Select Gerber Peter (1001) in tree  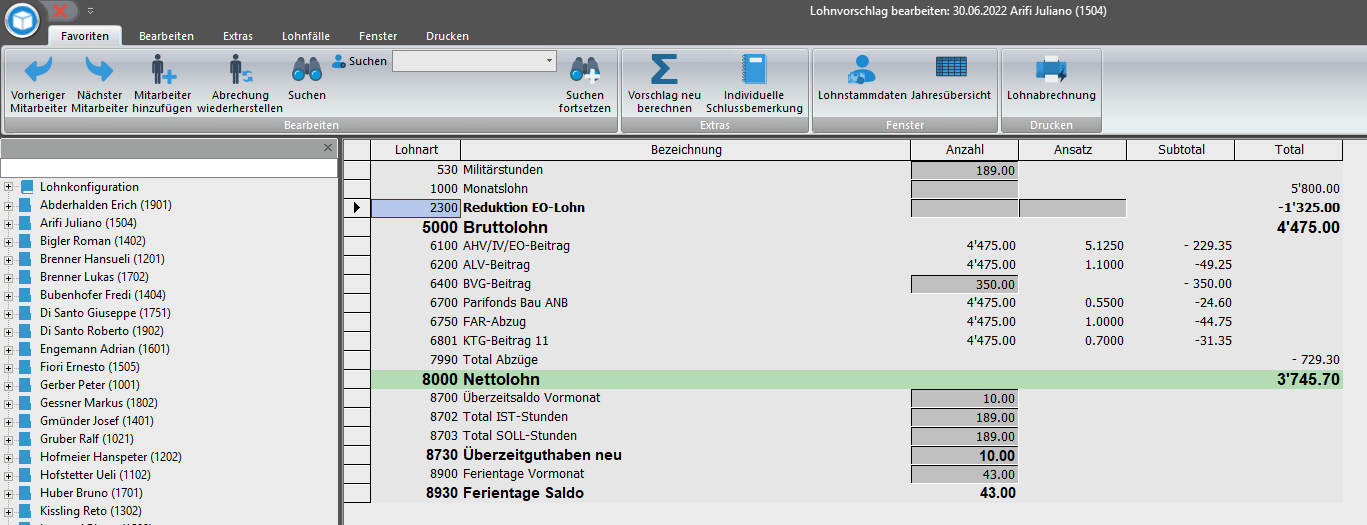point(90,385)
